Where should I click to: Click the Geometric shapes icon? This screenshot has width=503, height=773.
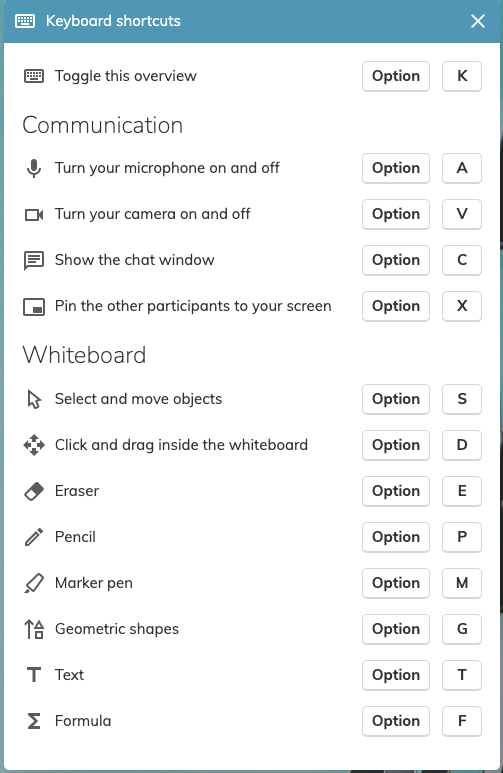34,629
